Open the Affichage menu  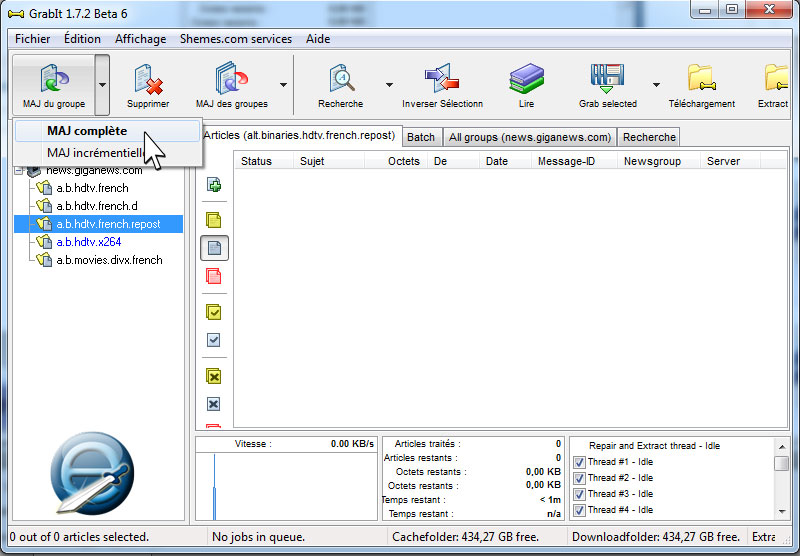coord(140,39)
